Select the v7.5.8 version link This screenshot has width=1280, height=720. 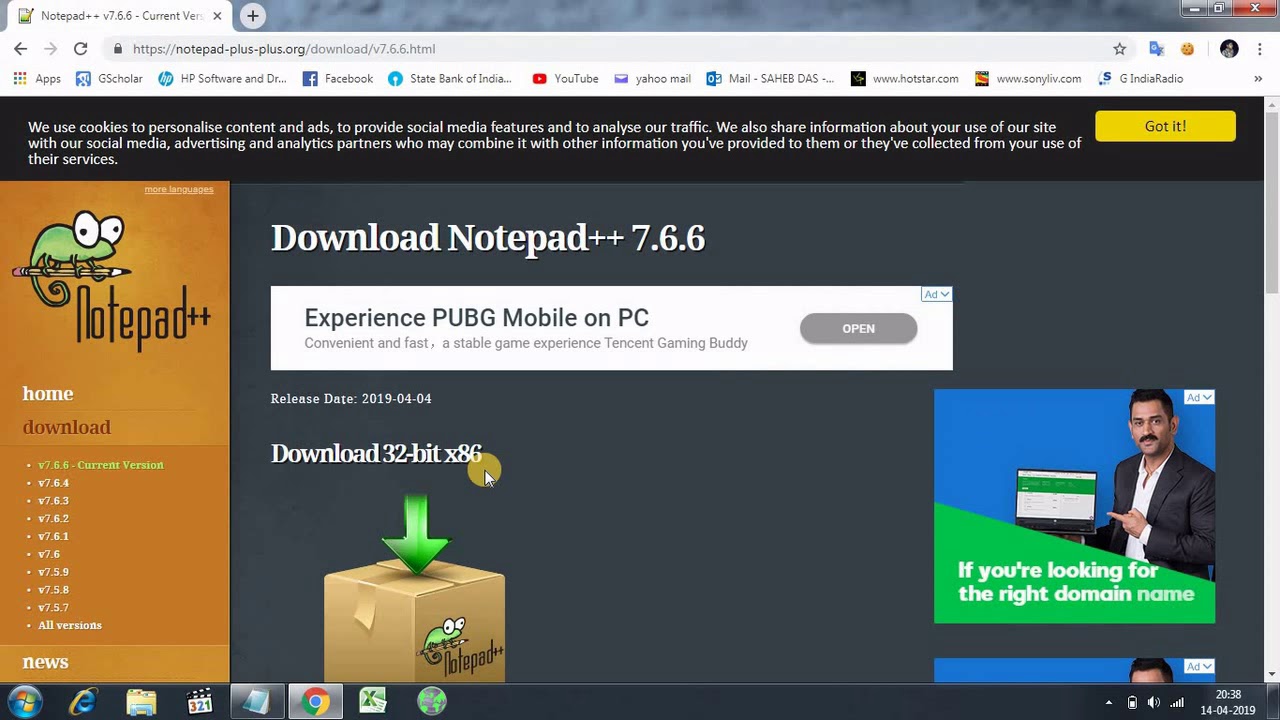tap(53, 590)
